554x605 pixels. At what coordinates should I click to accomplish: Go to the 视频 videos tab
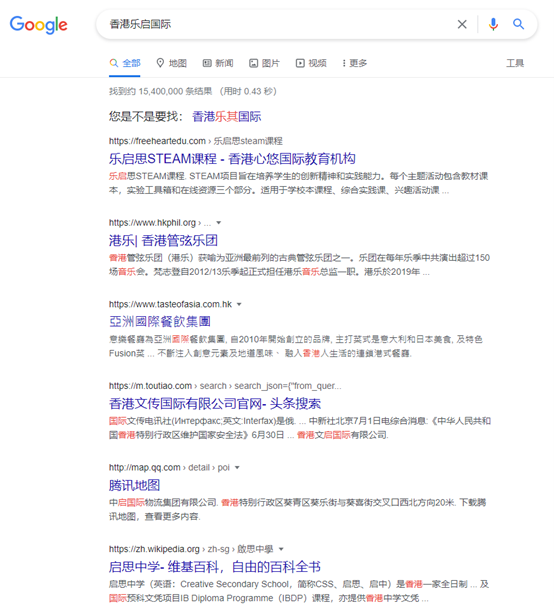pos(311,63)
